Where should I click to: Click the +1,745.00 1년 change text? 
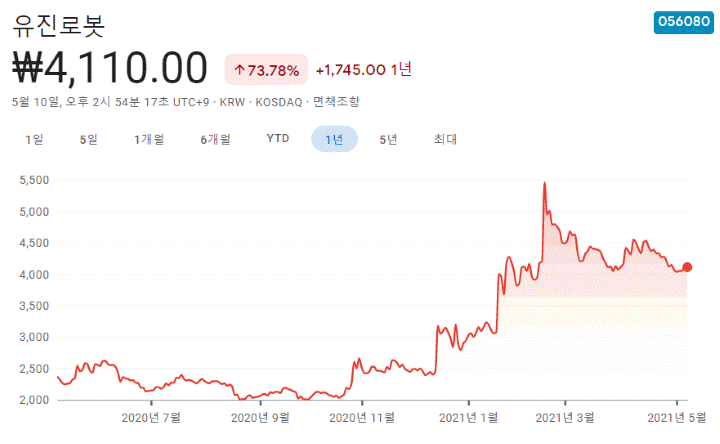pyautogui.click(x=364, y=70)
